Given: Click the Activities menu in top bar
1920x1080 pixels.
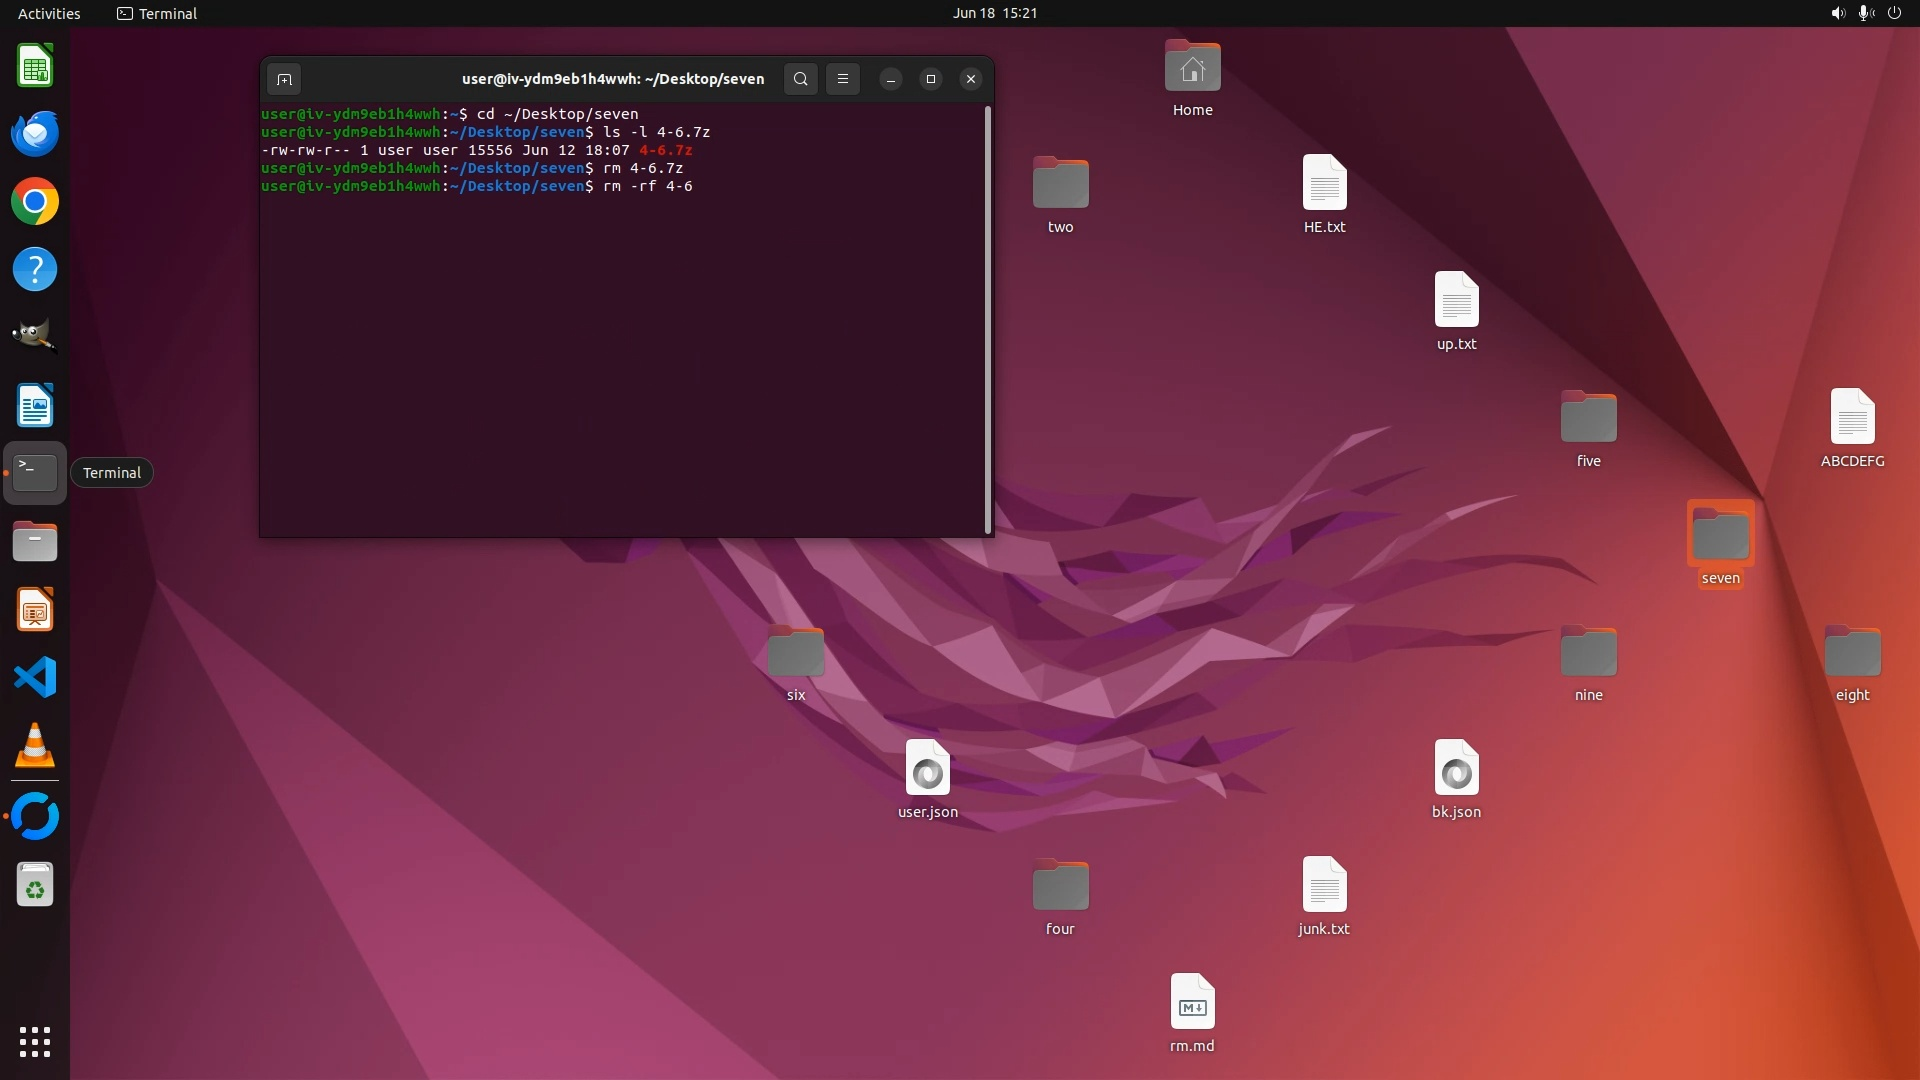Looking at the screenshot, I should (49, 13).
